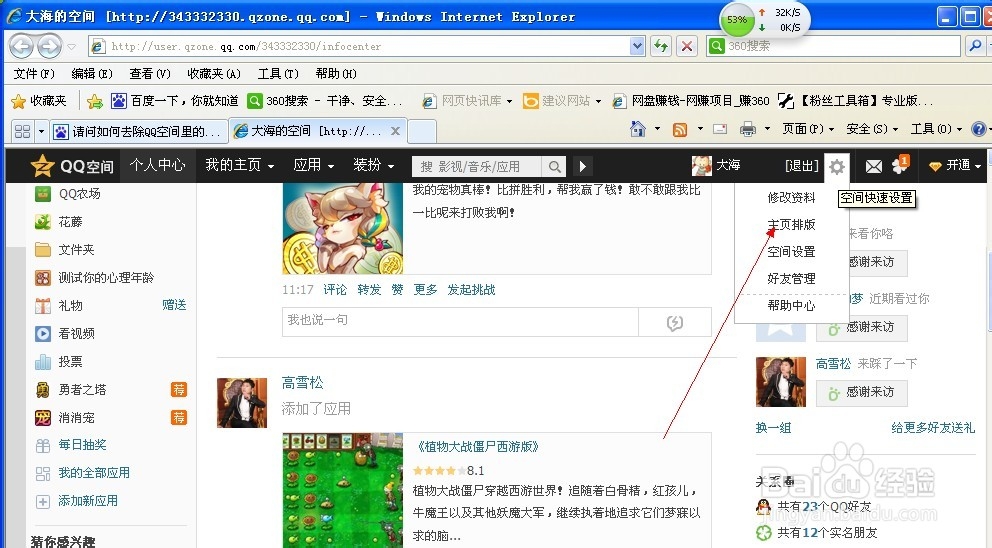Click the RSS feeds icon

click(680, 129)
